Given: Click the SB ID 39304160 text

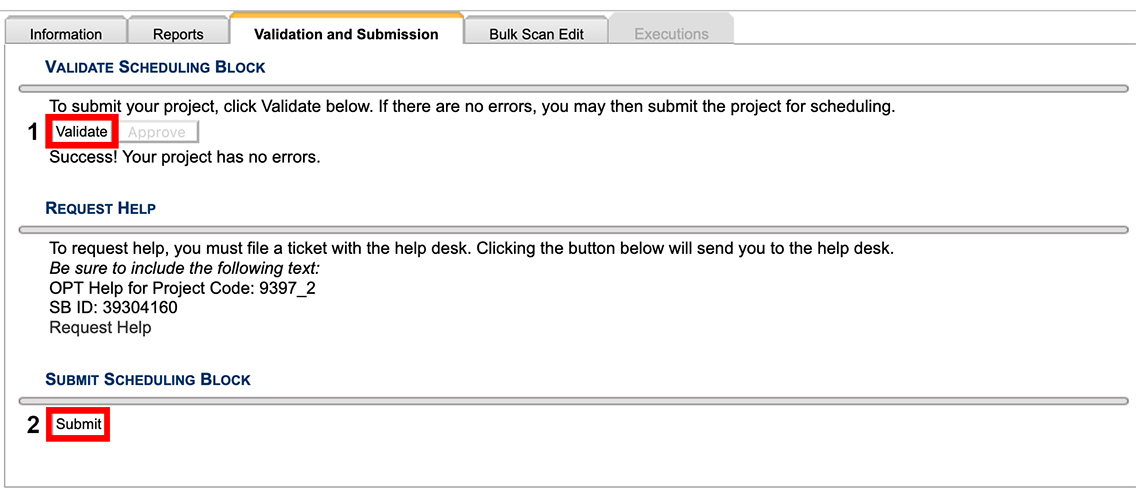Looking at the screenshot, I should click(113, 308).
